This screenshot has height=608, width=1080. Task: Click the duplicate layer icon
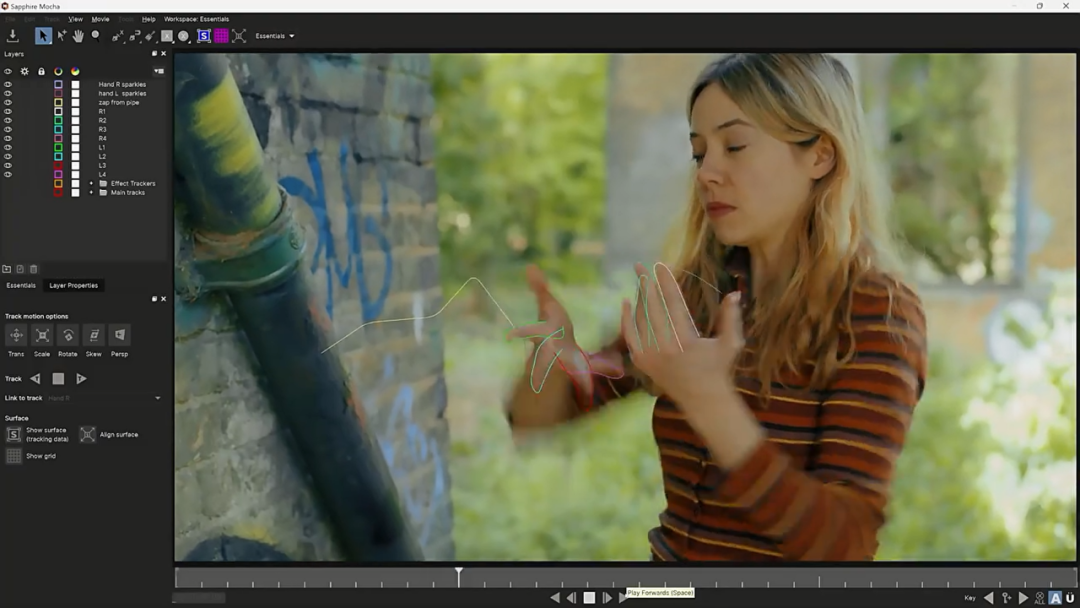click(20, 269)
